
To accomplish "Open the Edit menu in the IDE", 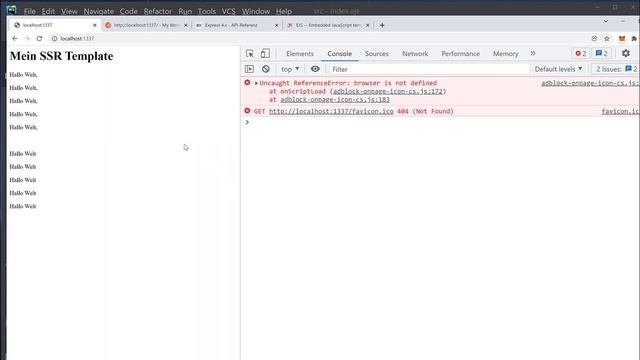I will click(48, 11).
